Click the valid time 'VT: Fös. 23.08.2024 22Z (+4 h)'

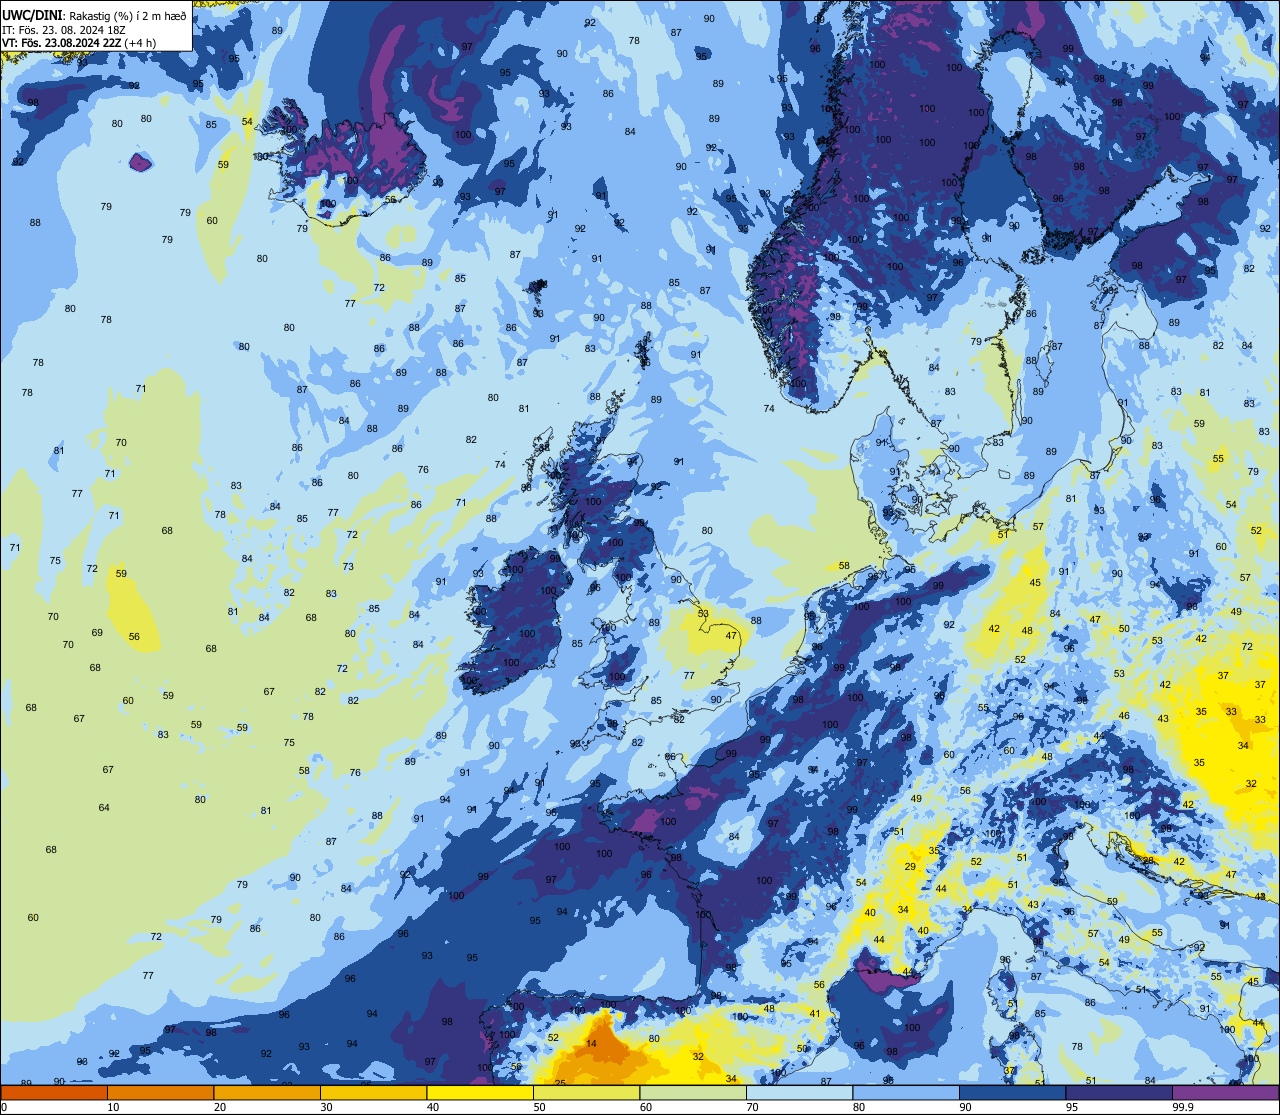[x=79, y=42]
